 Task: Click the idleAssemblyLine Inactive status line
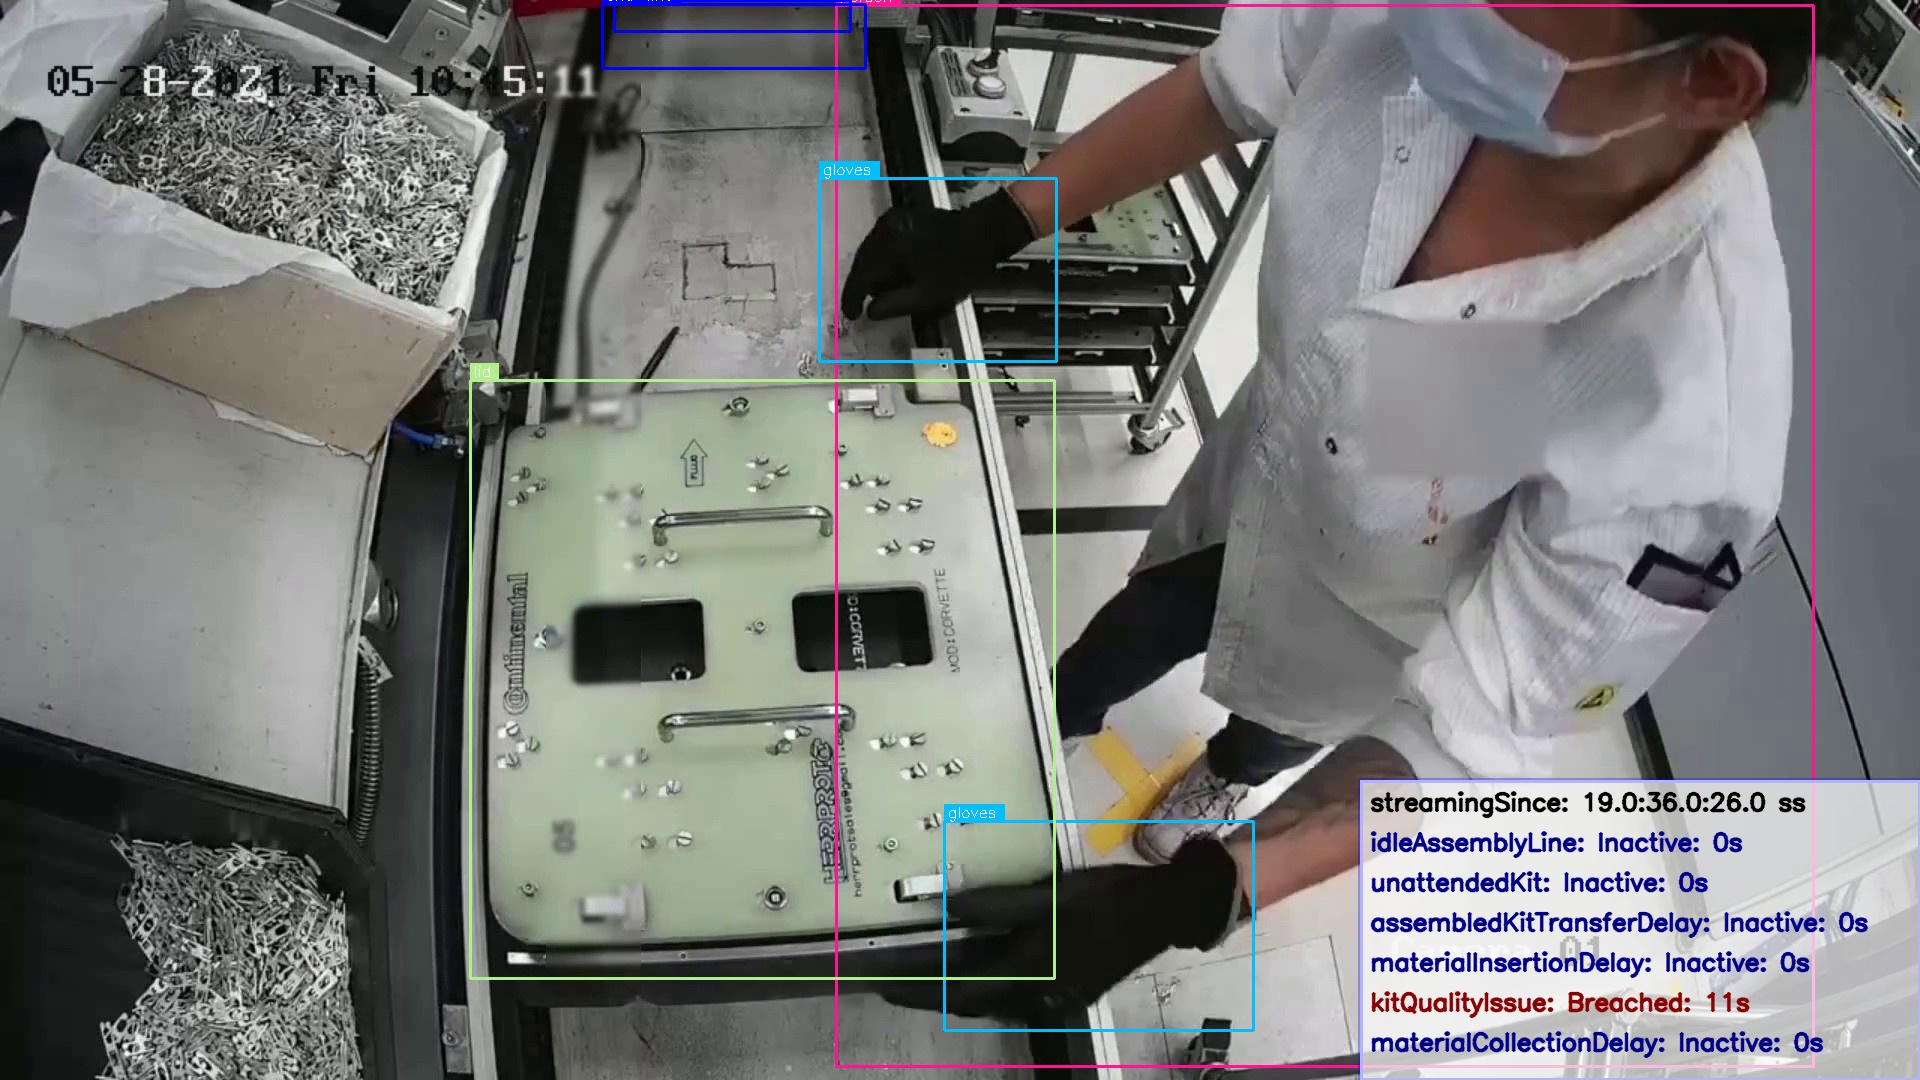(x=1555, y=843)
